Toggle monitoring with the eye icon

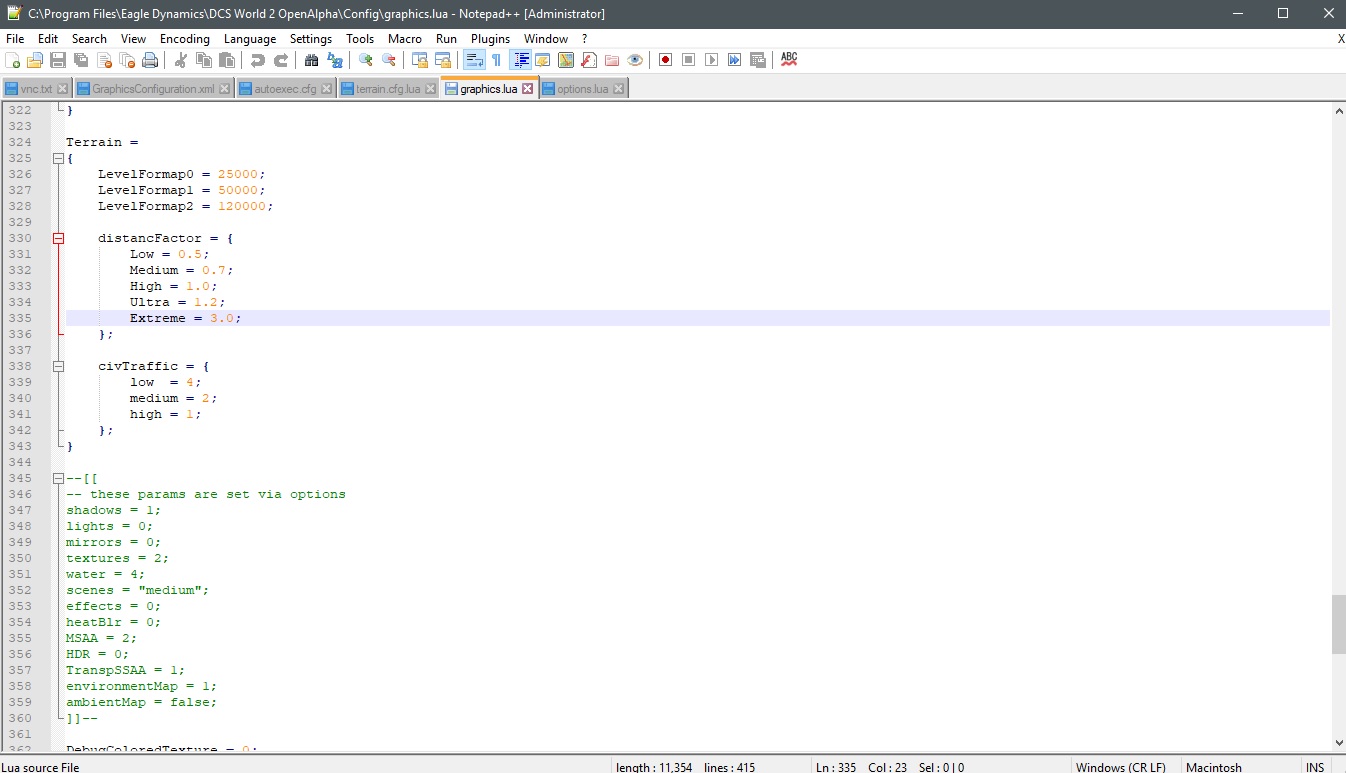[635, 60]
